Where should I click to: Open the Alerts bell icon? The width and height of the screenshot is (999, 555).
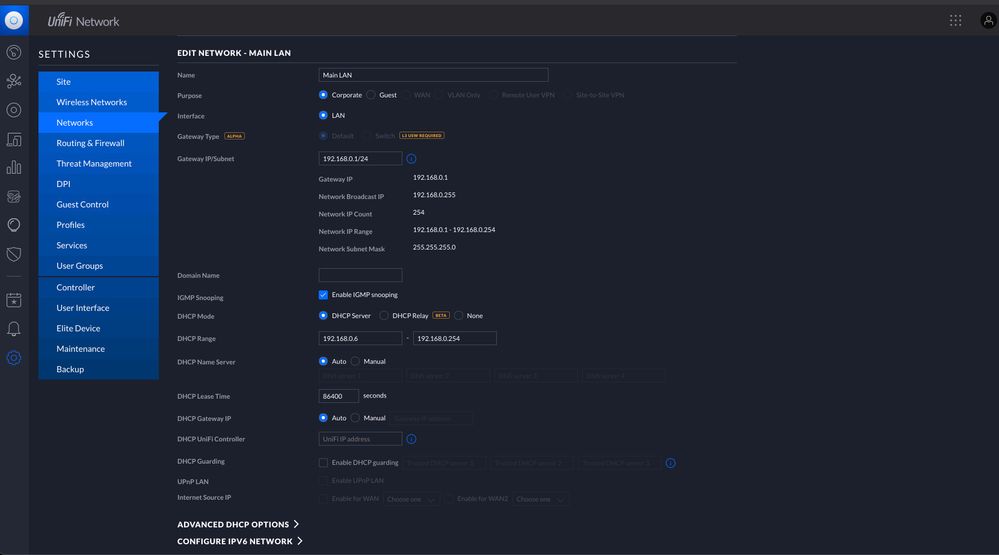[x=14, y=329]
